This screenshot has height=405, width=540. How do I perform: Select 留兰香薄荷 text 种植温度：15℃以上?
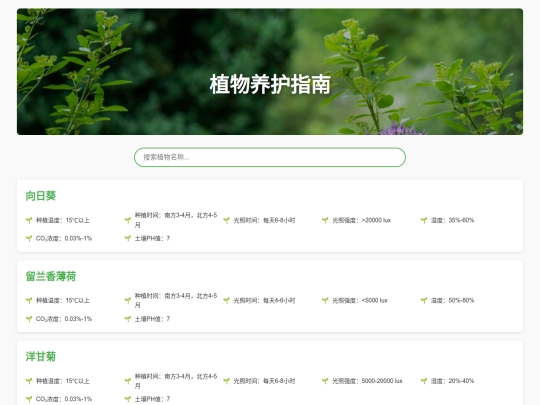point(63,301)
